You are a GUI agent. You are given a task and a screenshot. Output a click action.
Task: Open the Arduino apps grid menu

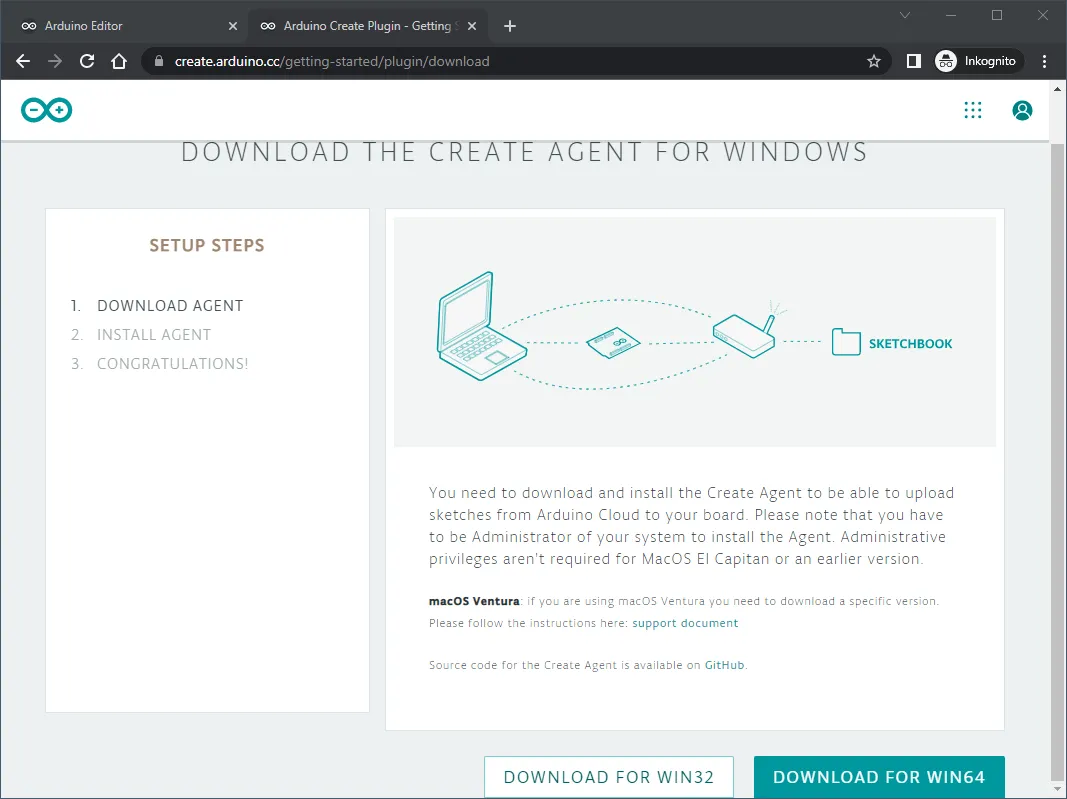click(x=972, y=110)
